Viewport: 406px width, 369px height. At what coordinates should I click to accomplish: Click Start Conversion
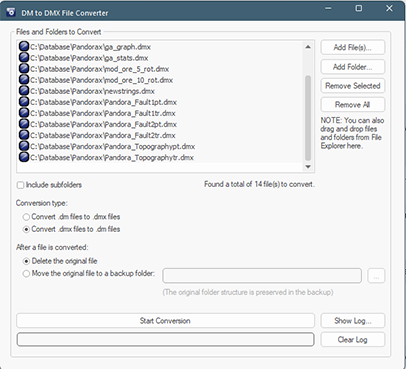(x=165, y=321)
